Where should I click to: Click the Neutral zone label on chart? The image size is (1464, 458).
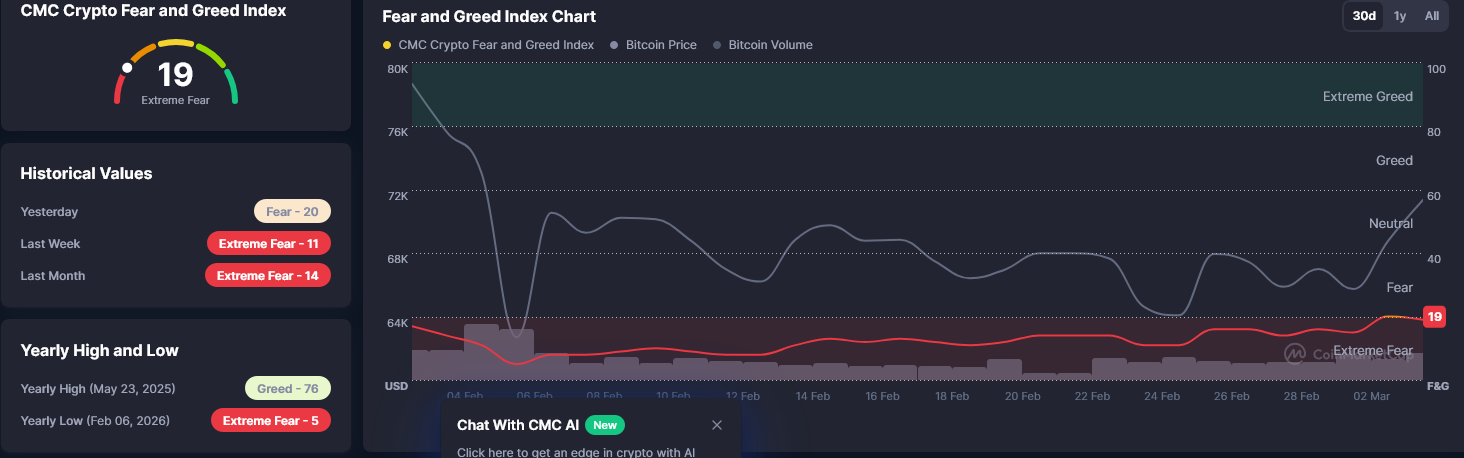pos(1390,223)
